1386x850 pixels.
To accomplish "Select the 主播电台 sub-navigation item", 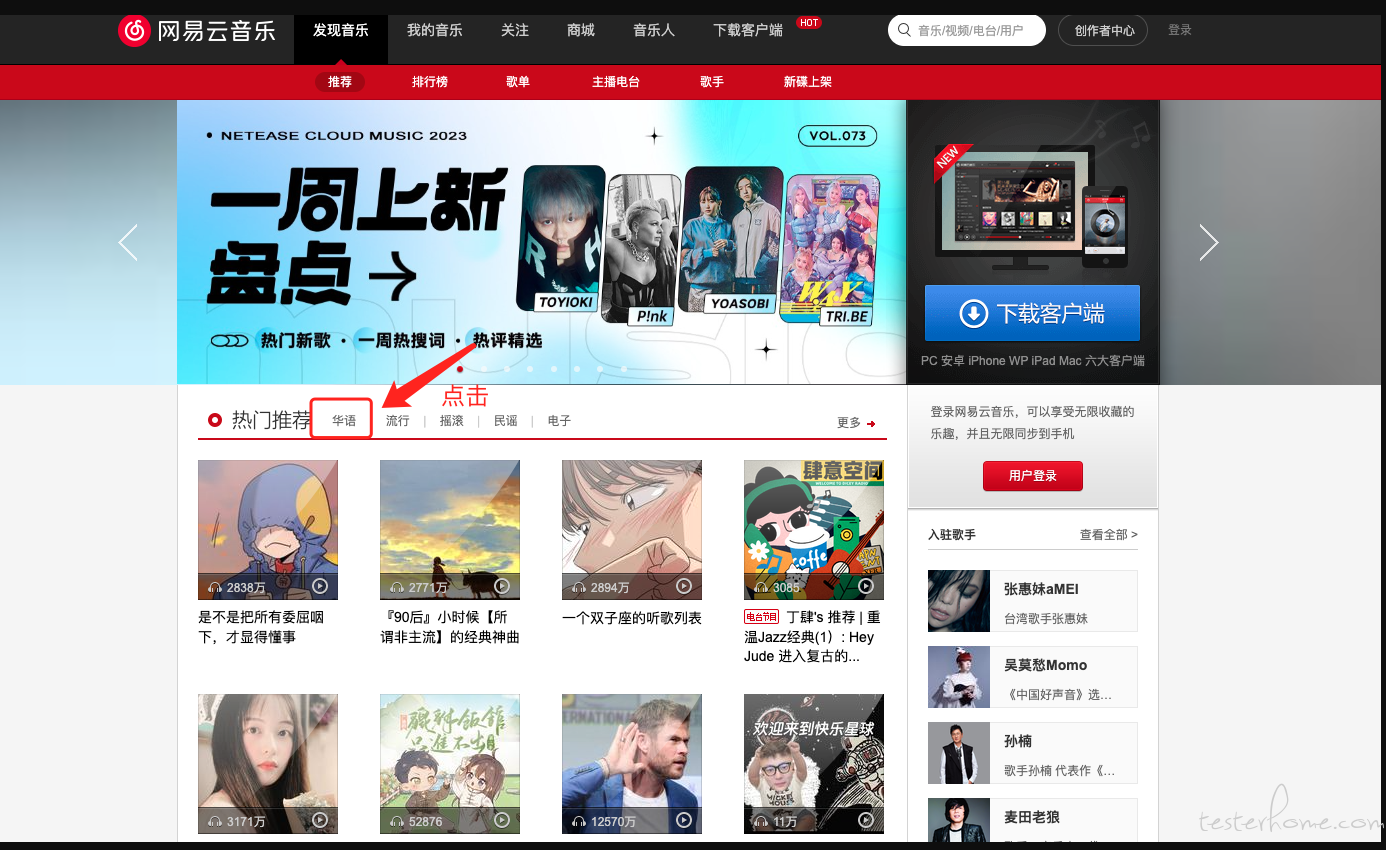I will pos(616,82).
